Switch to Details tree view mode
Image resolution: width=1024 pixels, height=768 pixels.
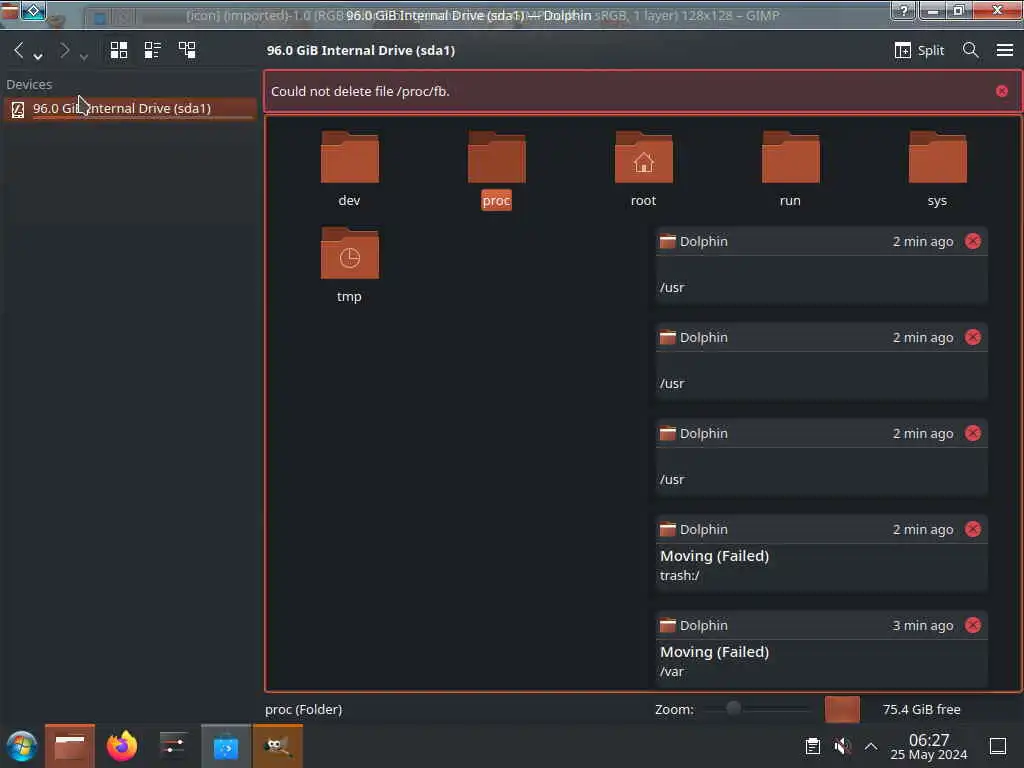click(x=187, y=50)
